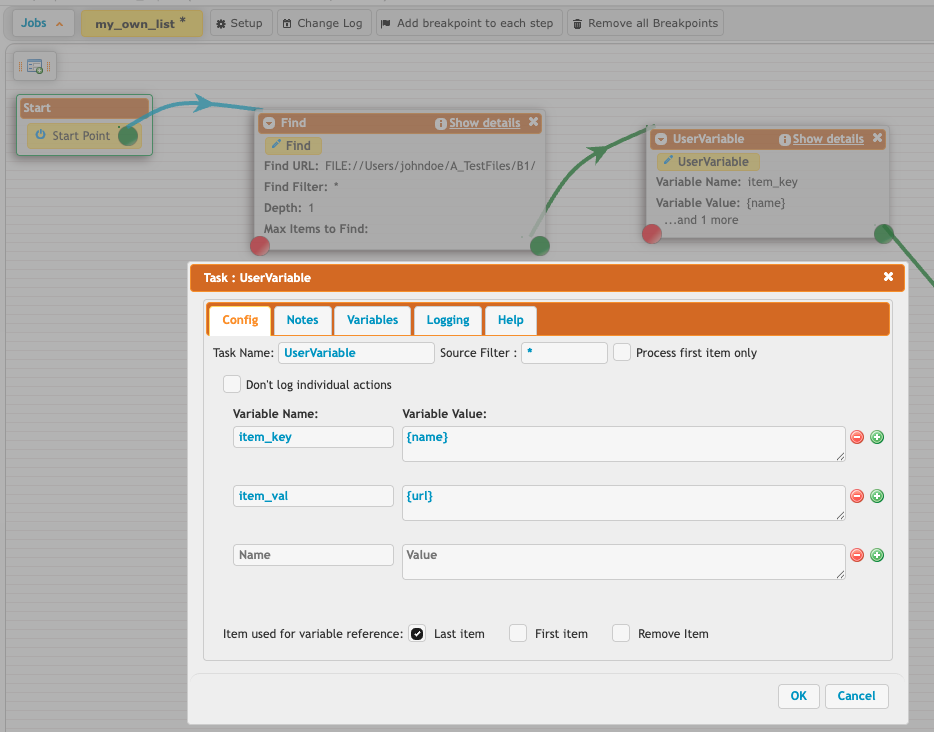Switch to the Variables tab
The width and height of the screenshot is (934, 732).
click(x=372, y=320)
